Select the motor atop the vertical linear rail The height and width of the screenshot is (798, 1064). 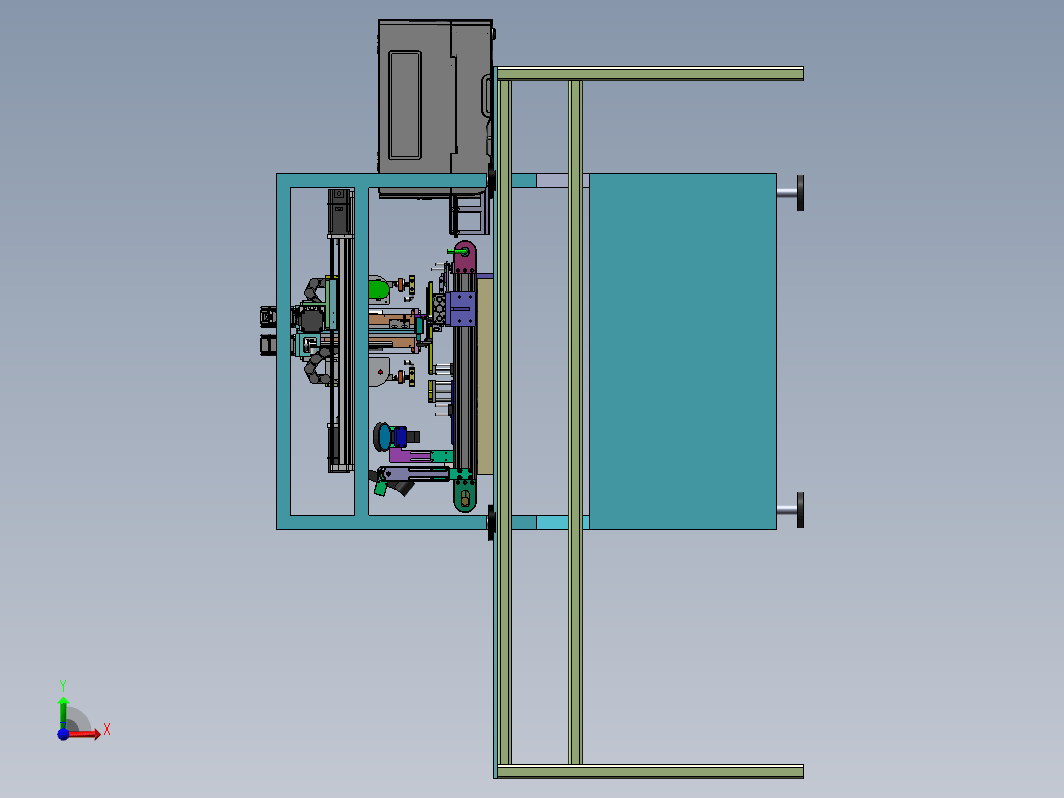pyautogui.click(x=341, y=212)
